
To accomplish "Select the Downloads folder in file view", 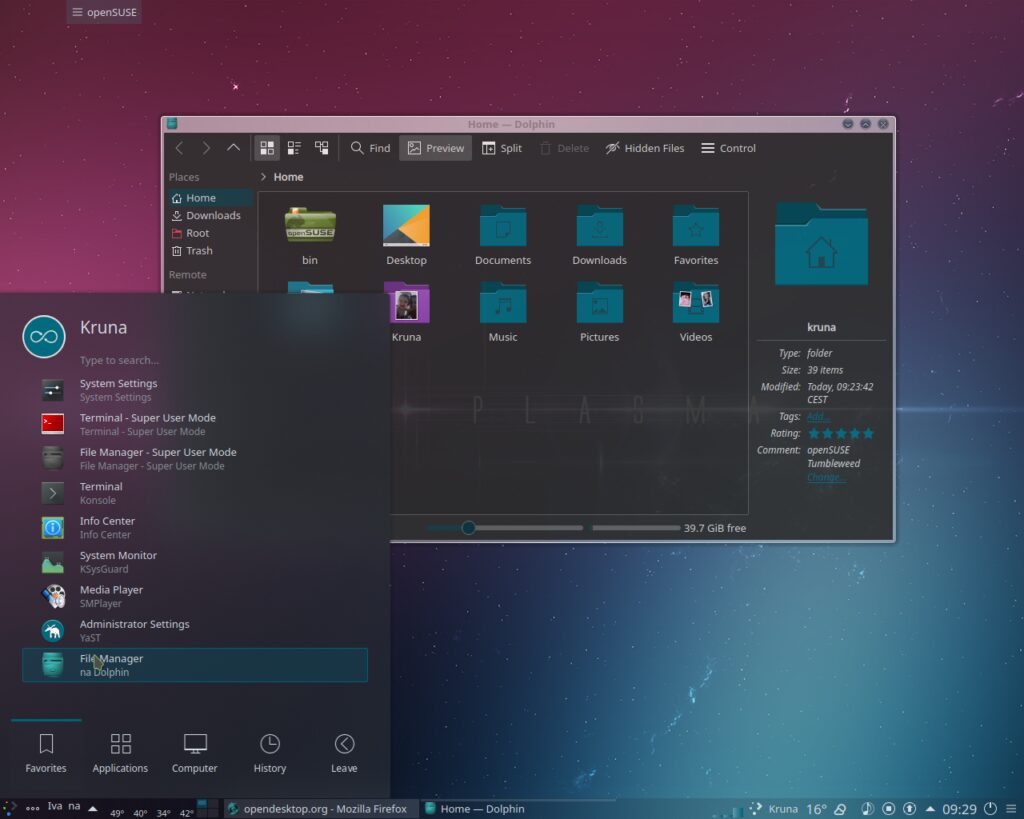I will click(x=600, y=226).
